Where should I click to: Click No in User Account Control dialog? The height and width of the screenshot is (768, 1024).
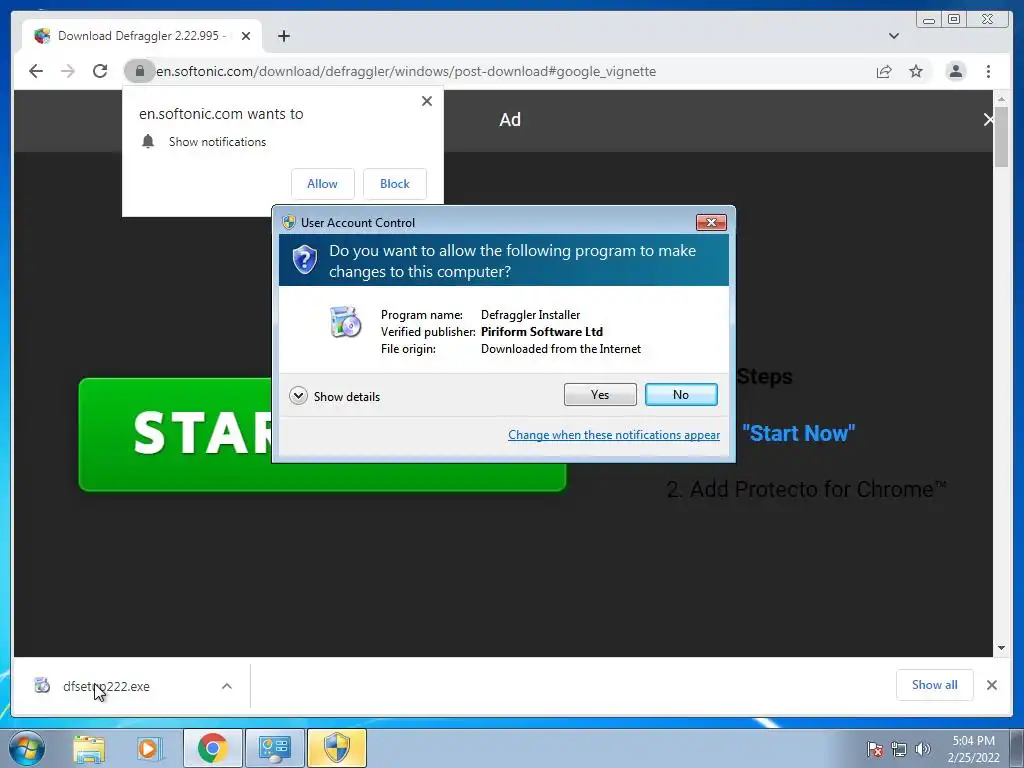pyautogui.click(x=680, y=394)
